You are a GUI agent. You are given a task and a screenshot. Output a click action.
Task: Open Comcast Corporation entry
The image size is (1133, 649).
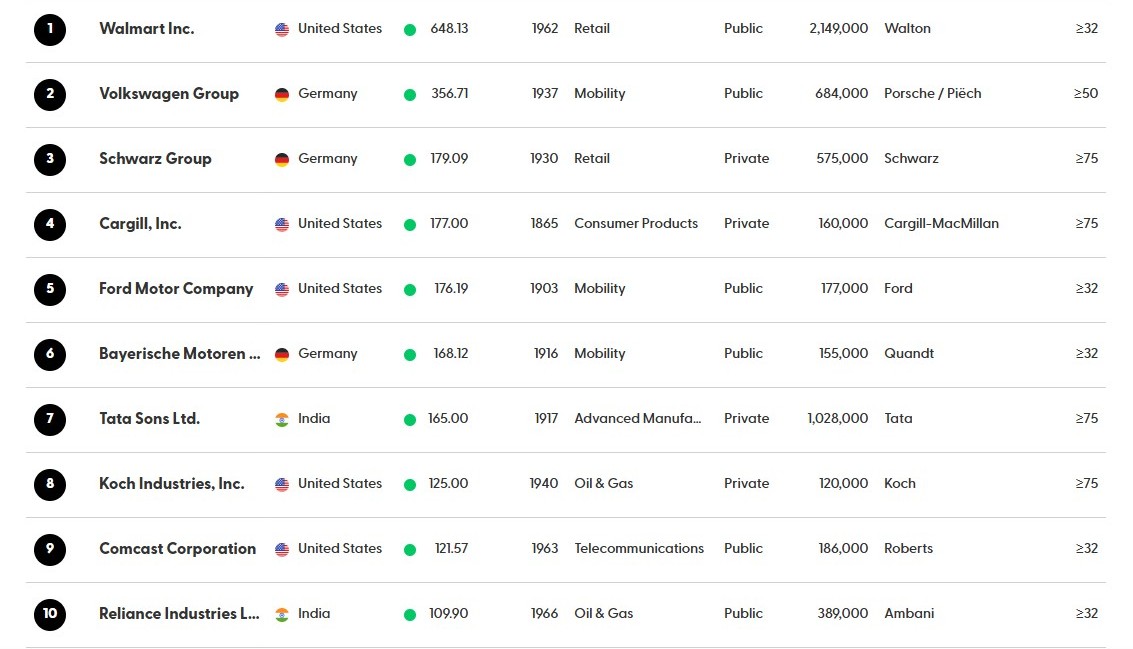tap(178, 549)
